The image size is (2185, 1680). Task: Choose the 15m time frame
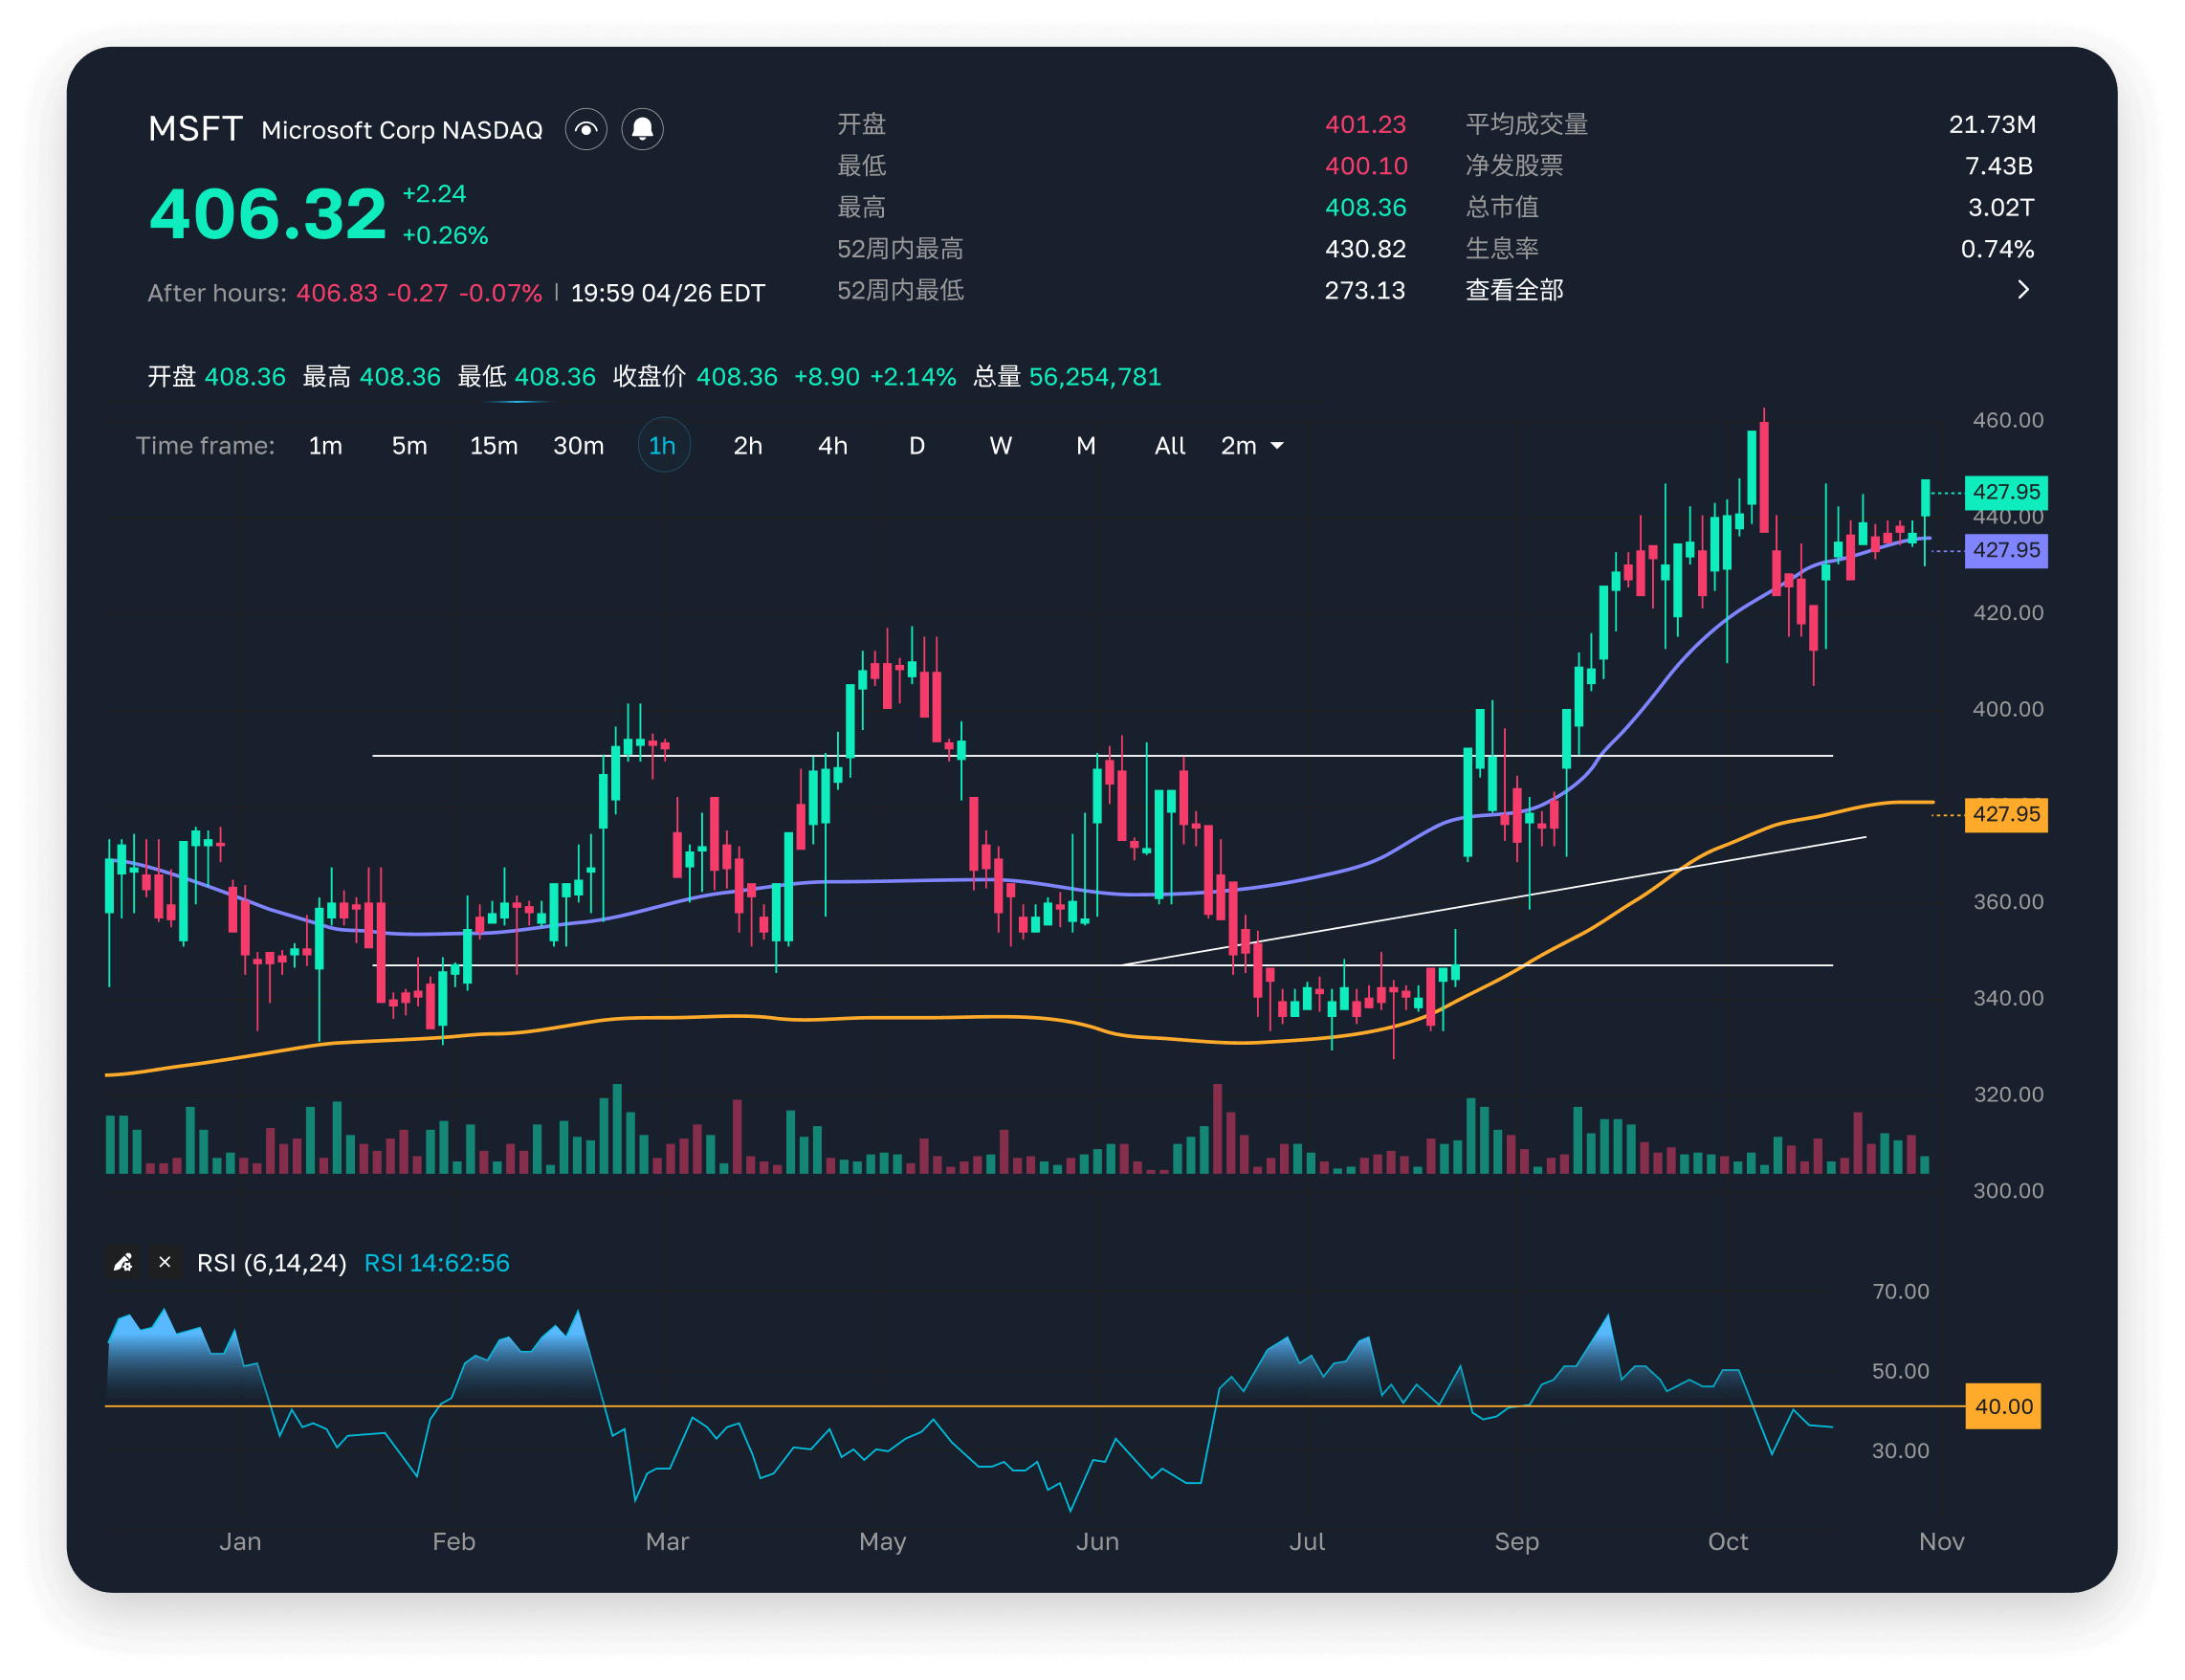pos(494,446)
